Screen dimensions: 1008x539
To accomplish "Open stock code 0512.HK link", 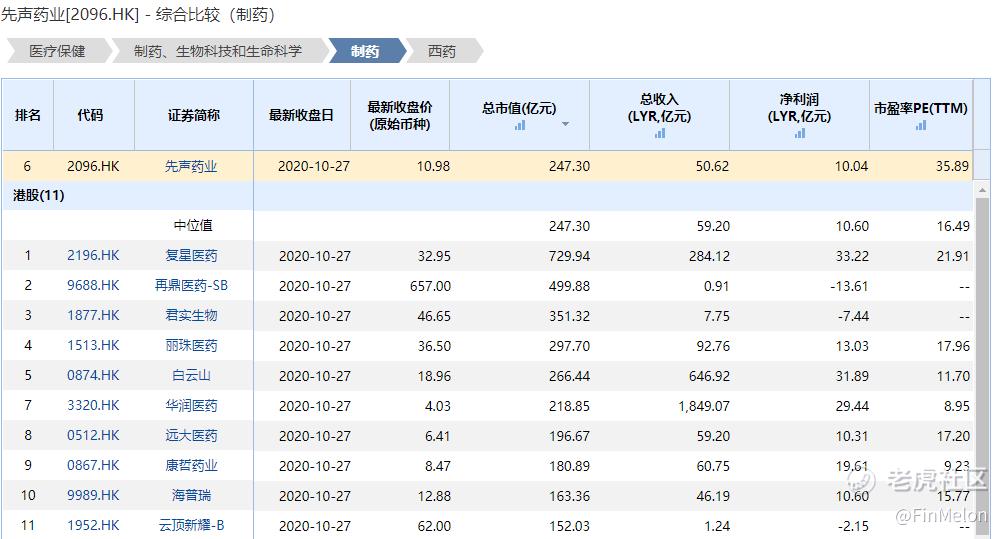I will click(x=93, y=435).
